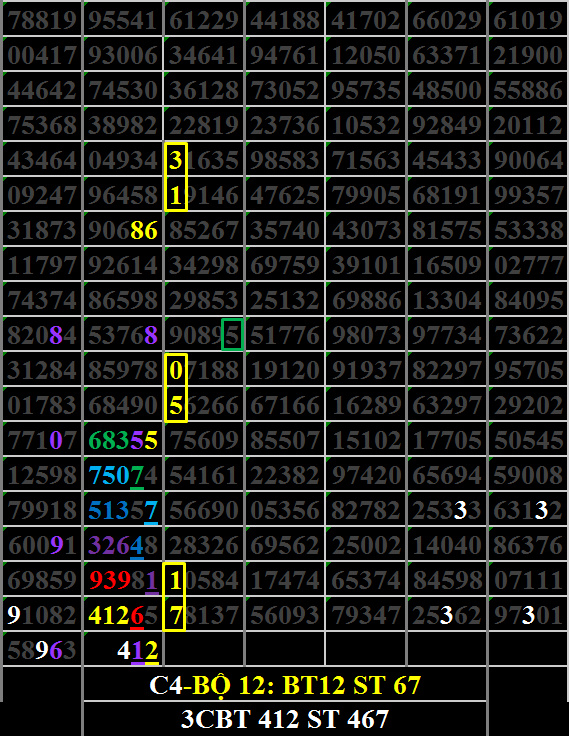
Task: Click on cell 85978
Action: [x=123, y=369]
